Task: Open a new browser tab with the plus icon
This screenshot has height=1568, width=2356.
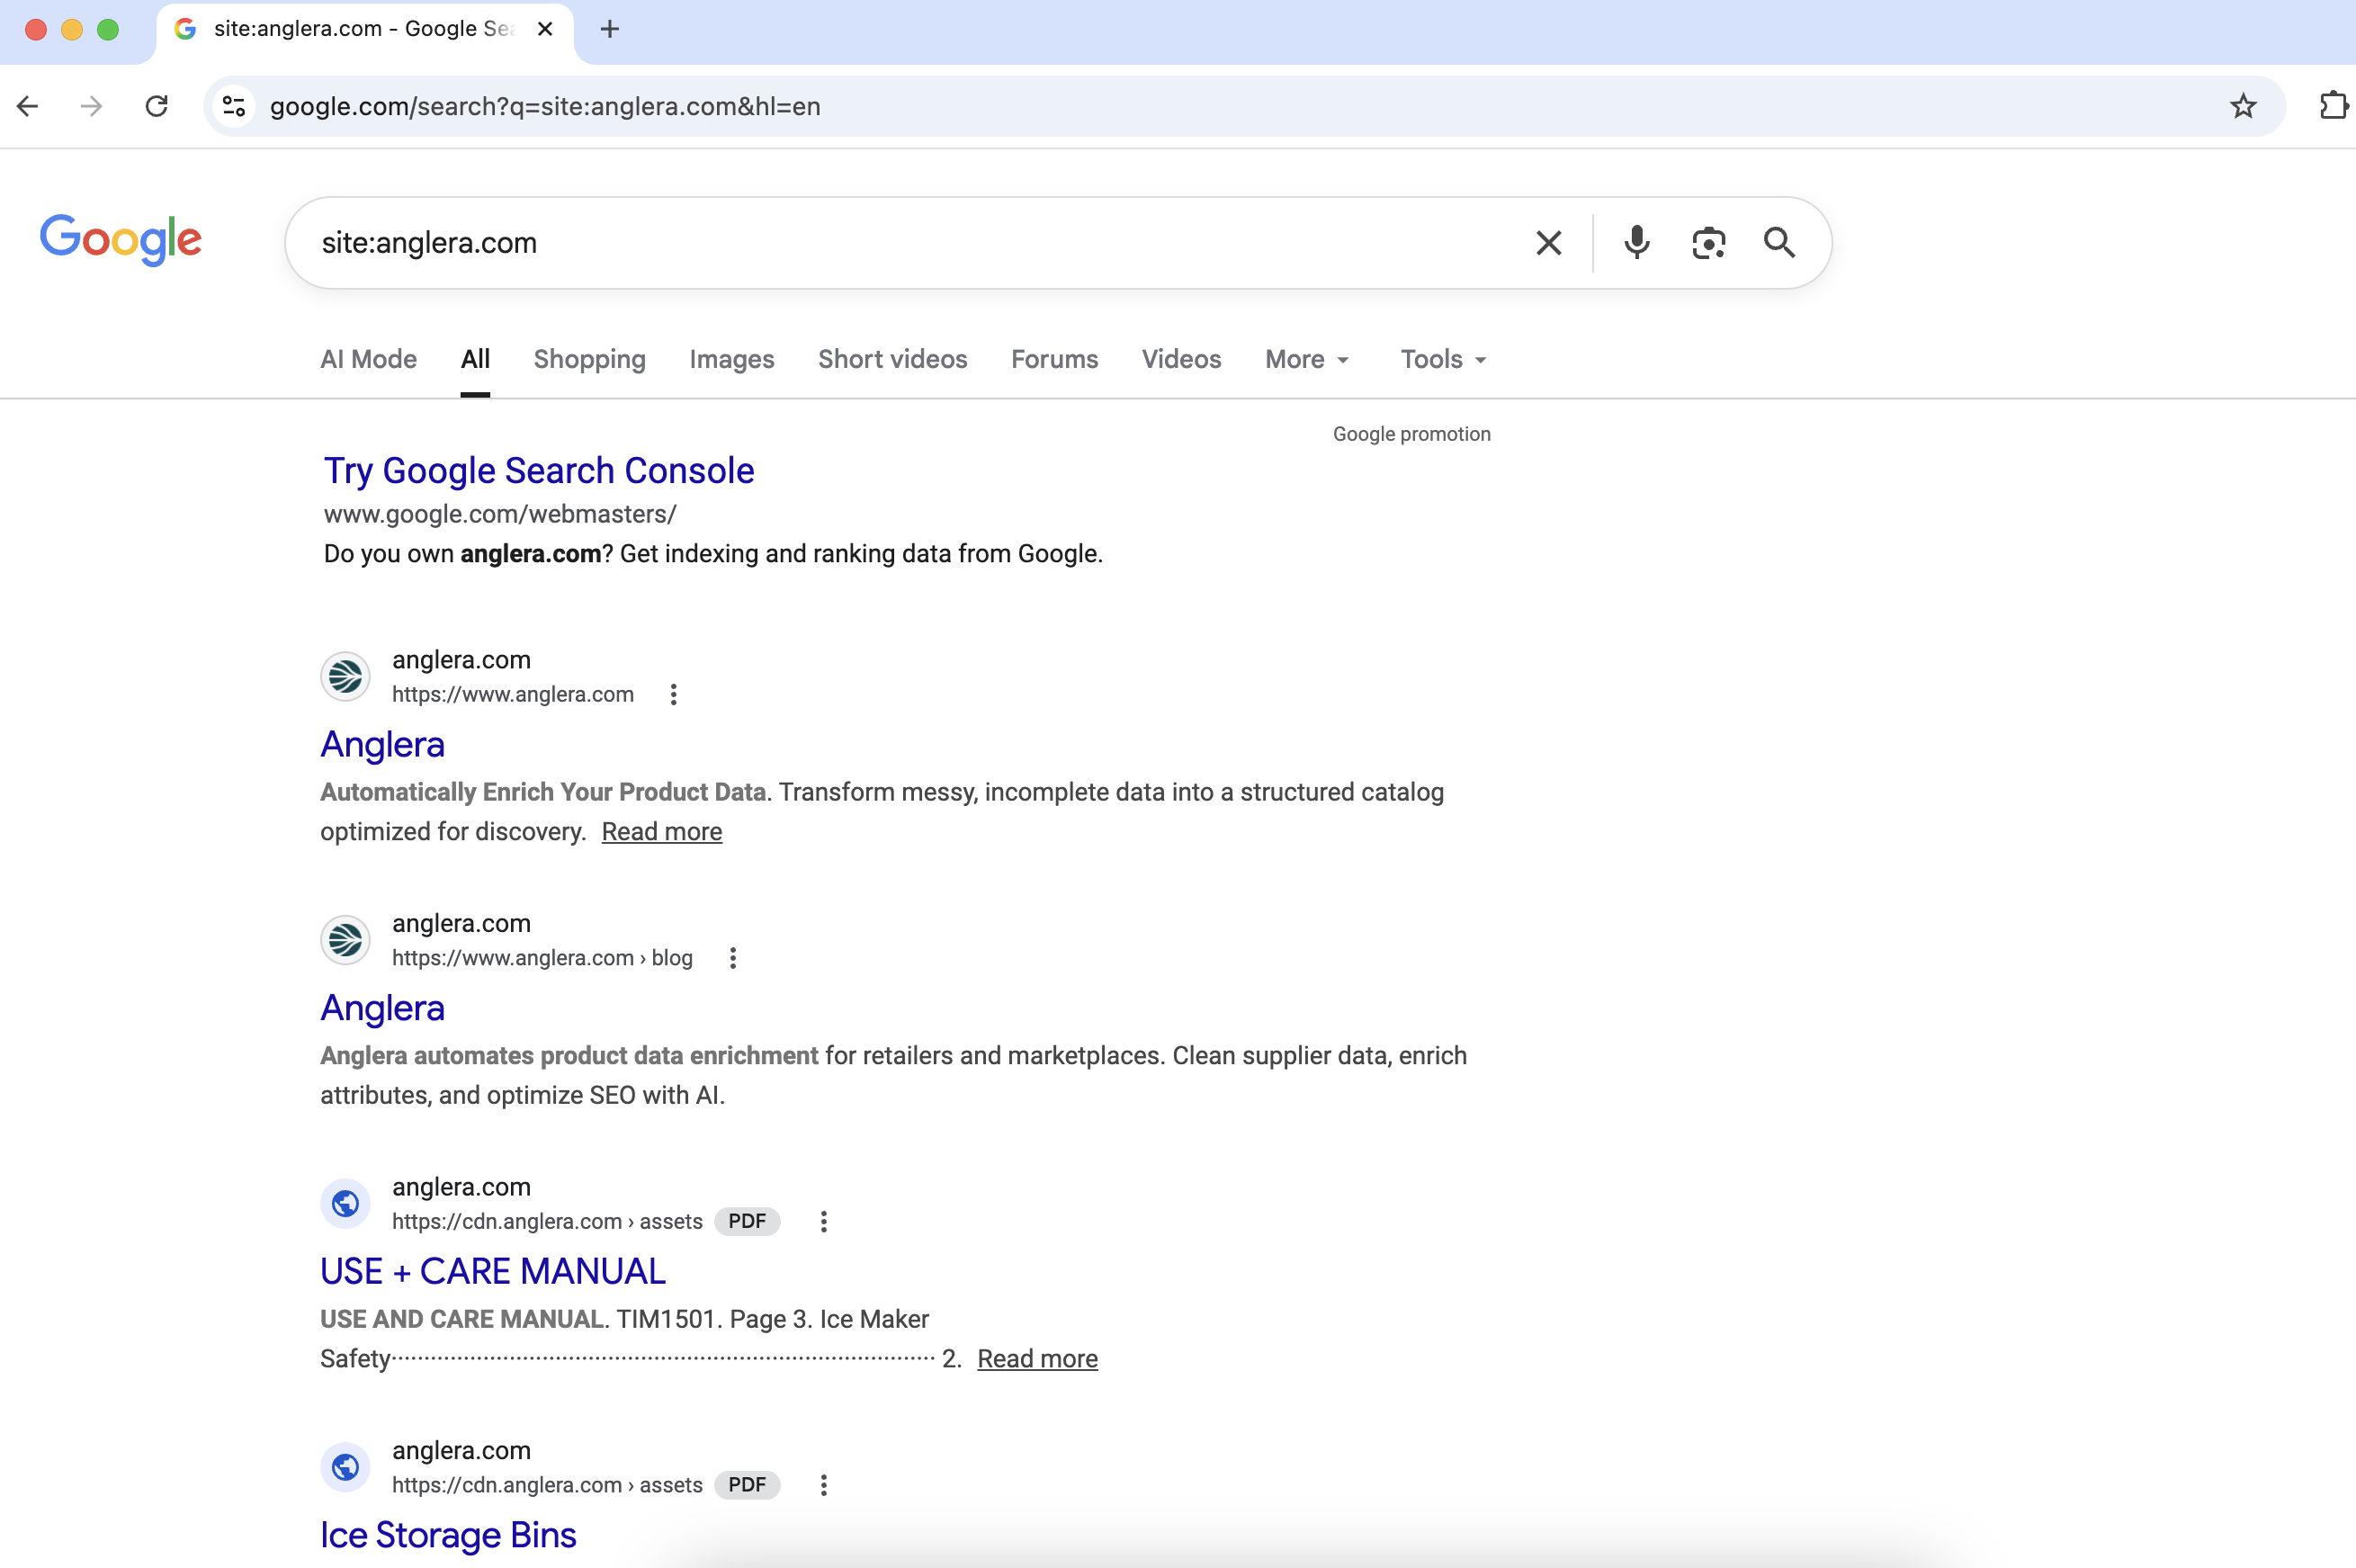Action: [610, 29]
